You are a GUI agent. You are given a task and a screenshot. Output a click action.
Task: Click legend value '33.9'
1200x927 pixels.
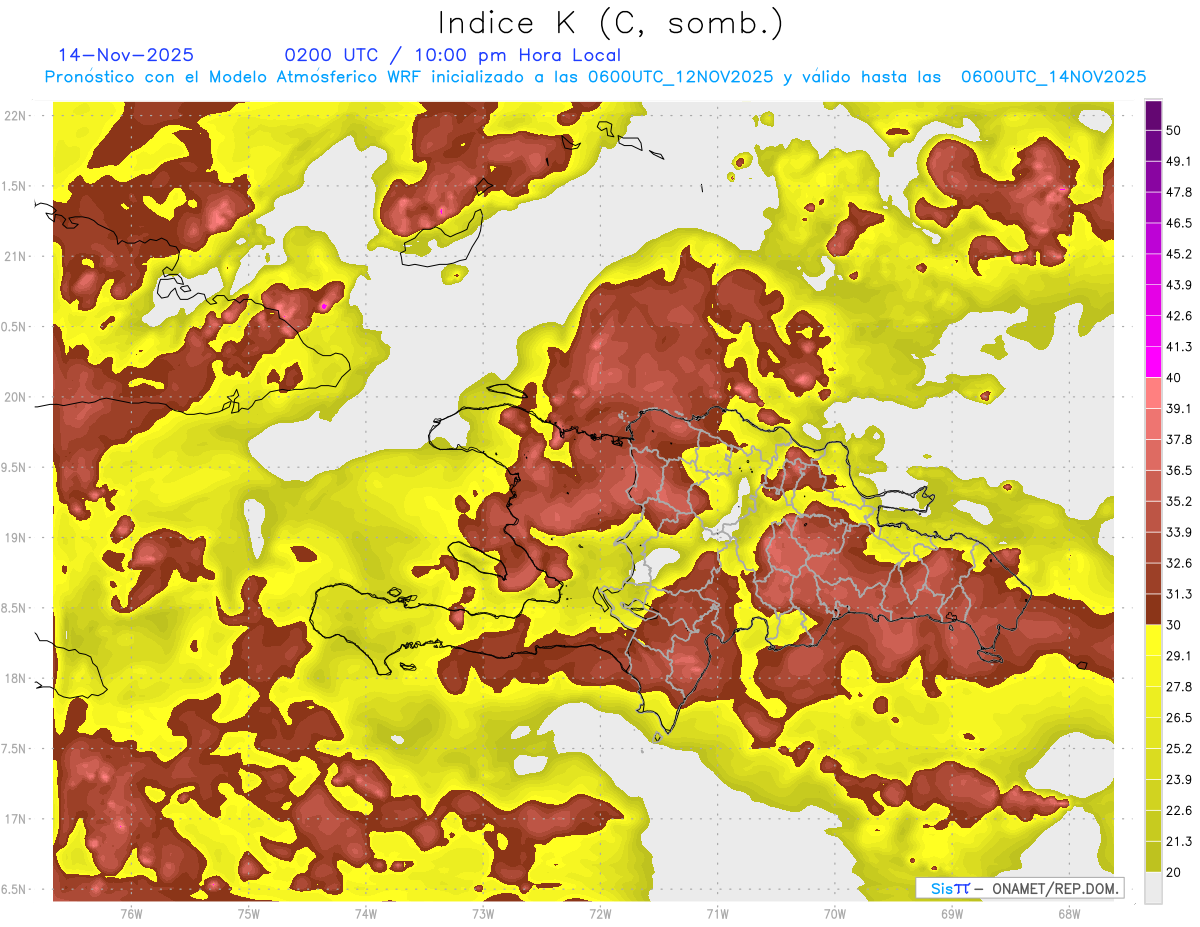click(x=1179, y=532)
